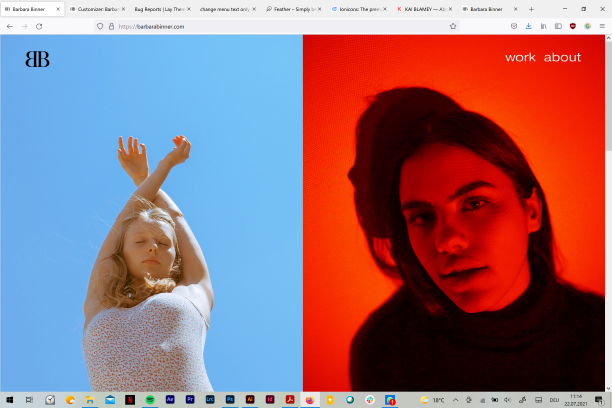Click the BB logo in the header
The image size is (612, 408).
point(38,59)
